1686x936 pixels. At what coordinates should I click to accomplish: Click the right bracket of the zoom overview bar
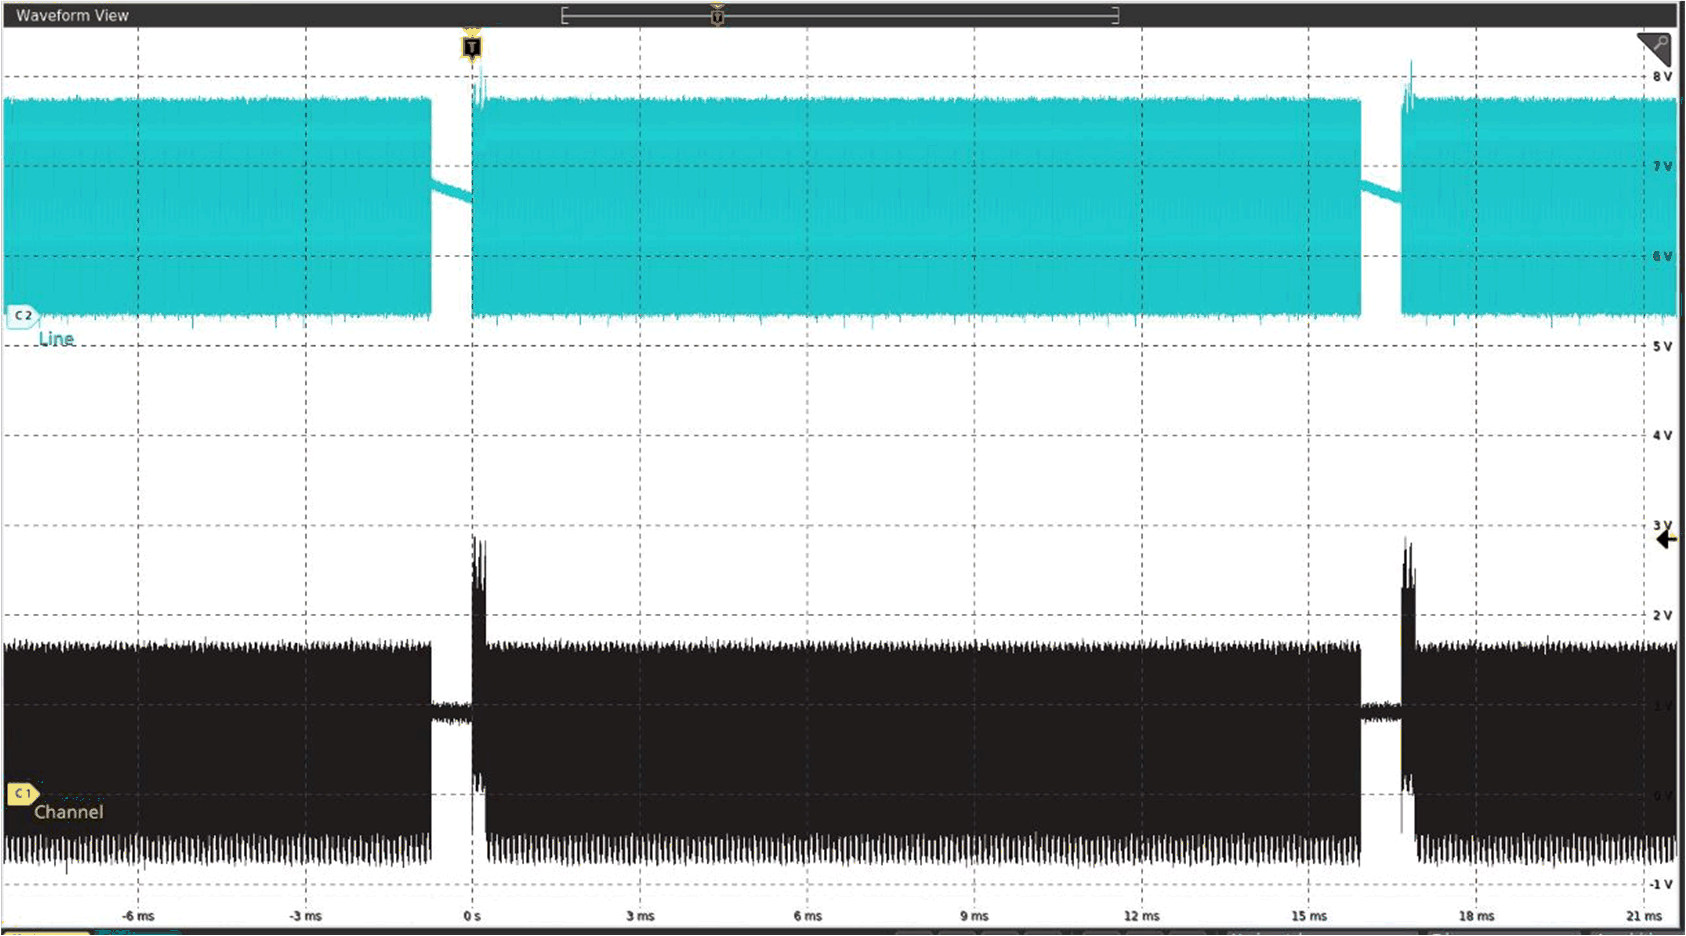click(1113, 15)
